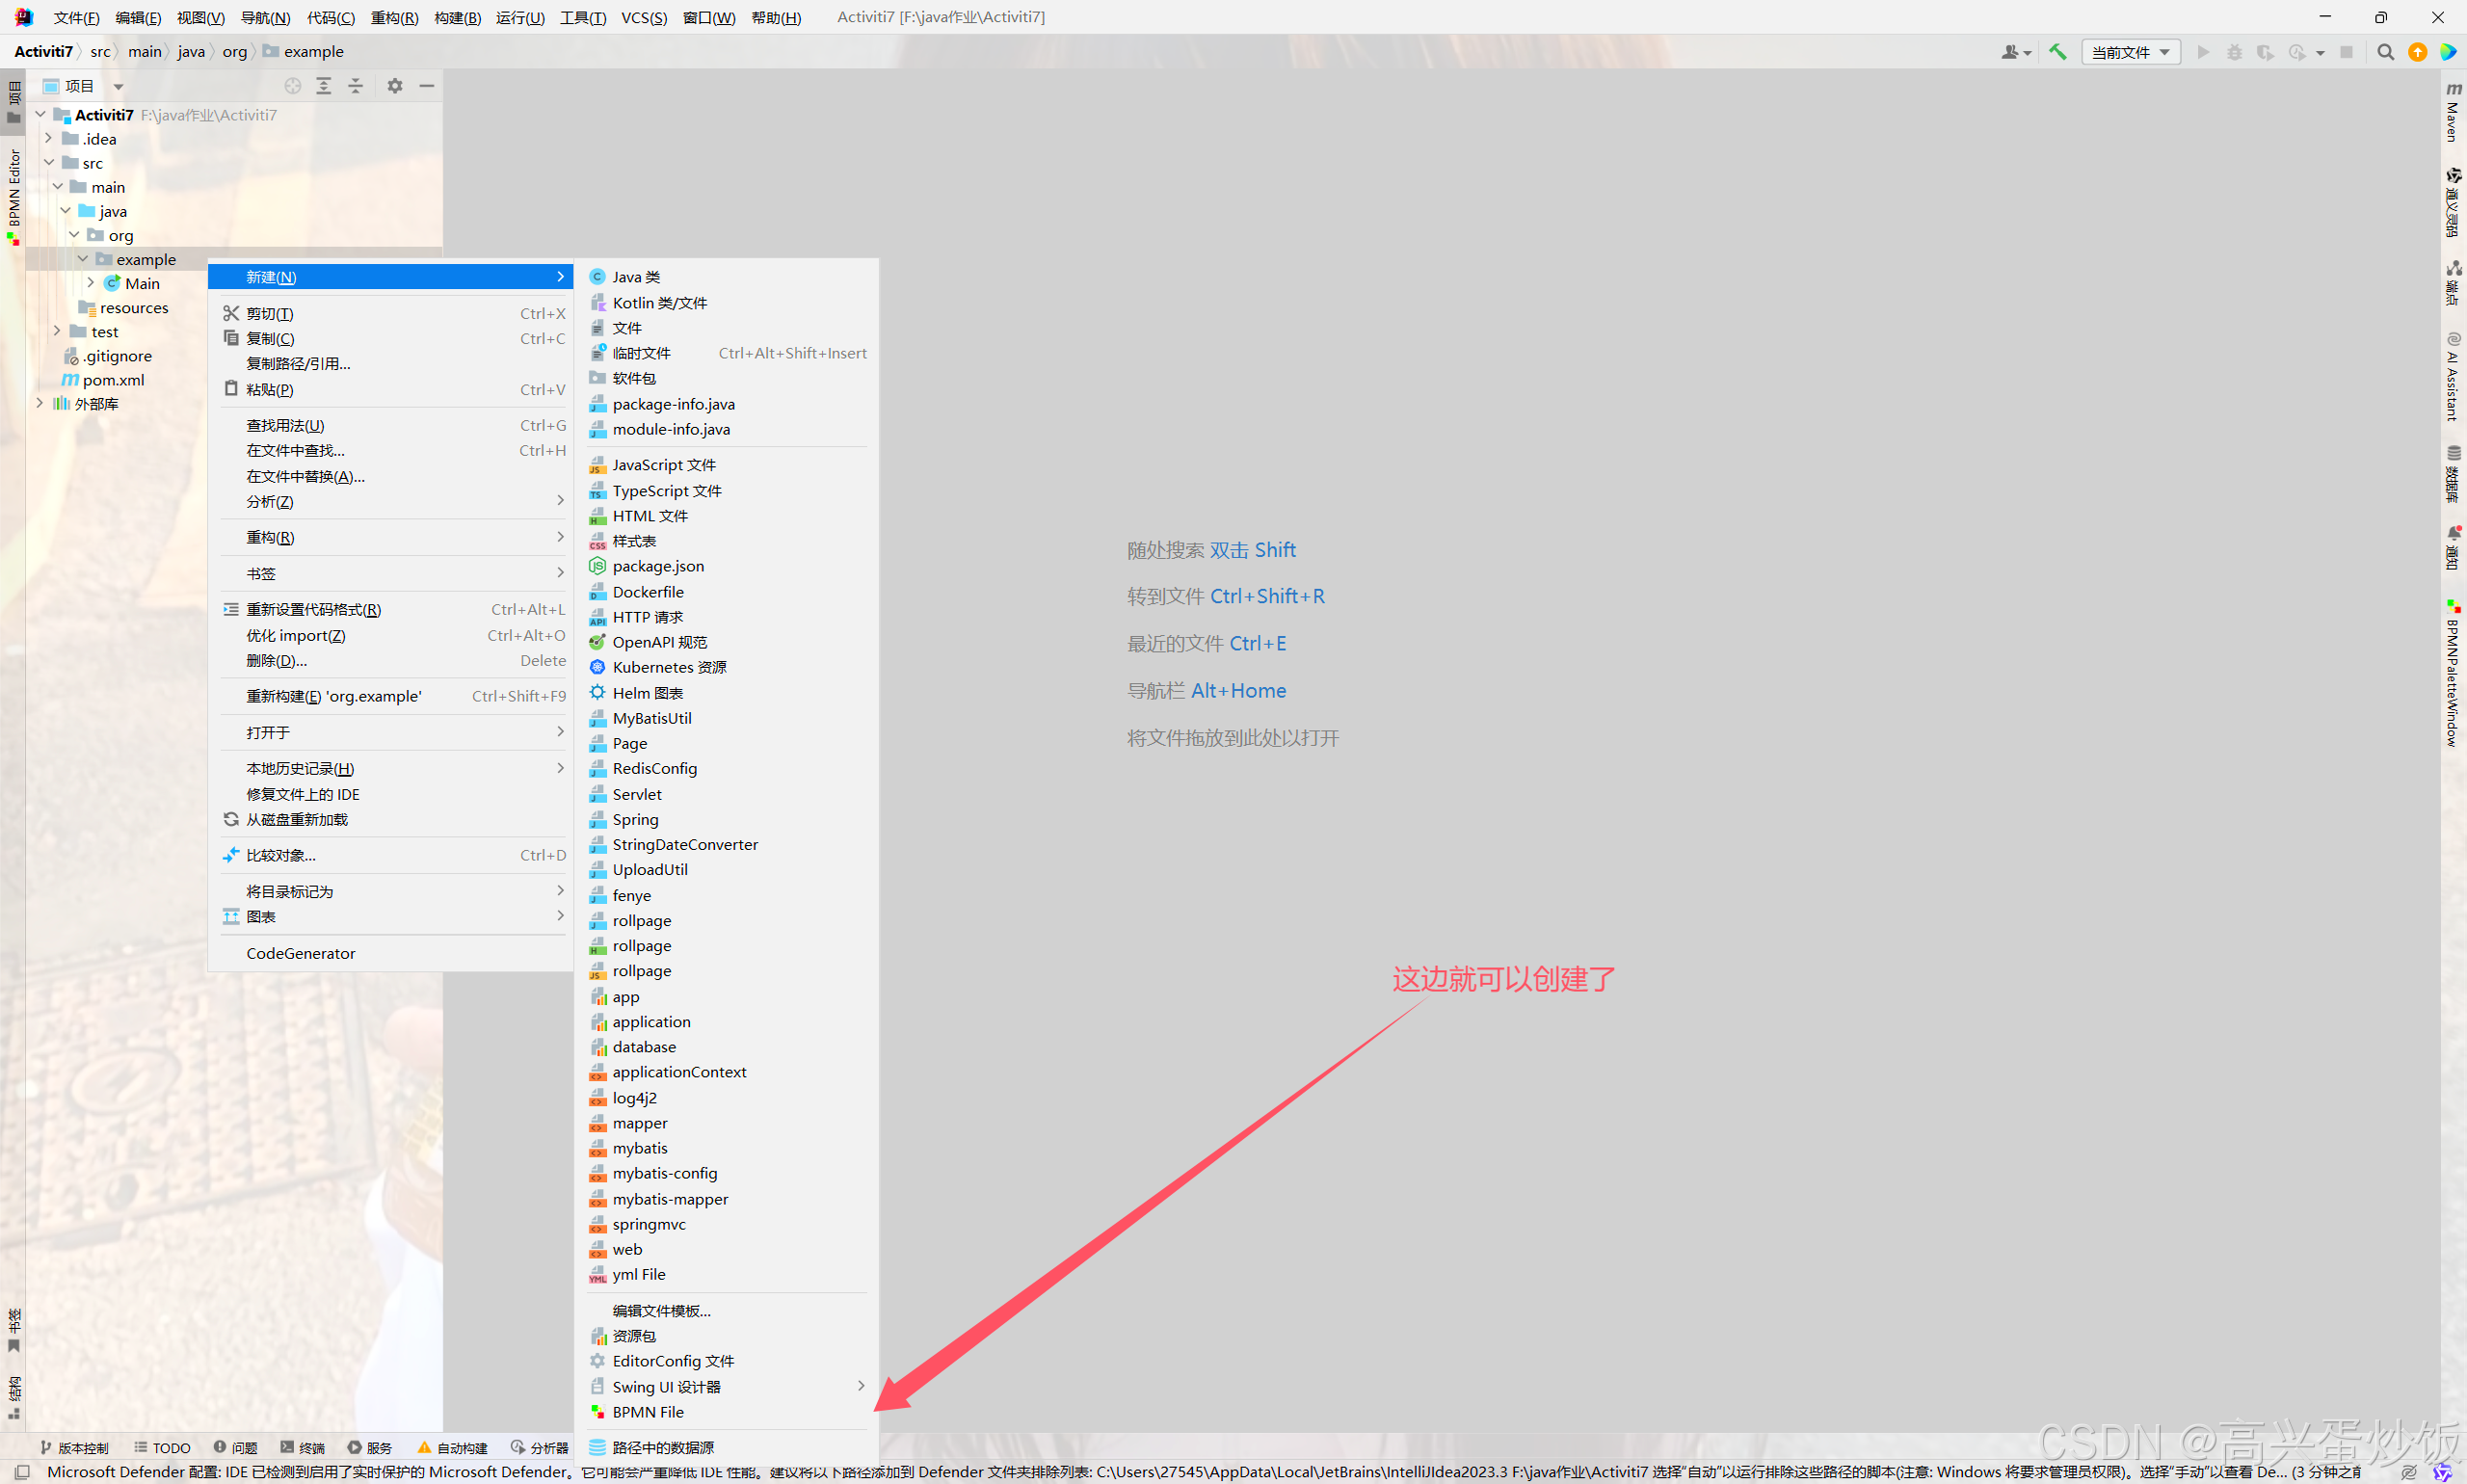Hide the project panel with minus icon
This screenshot has height=1484, width=2467.
pyautogui.click(x=427, y=86)
